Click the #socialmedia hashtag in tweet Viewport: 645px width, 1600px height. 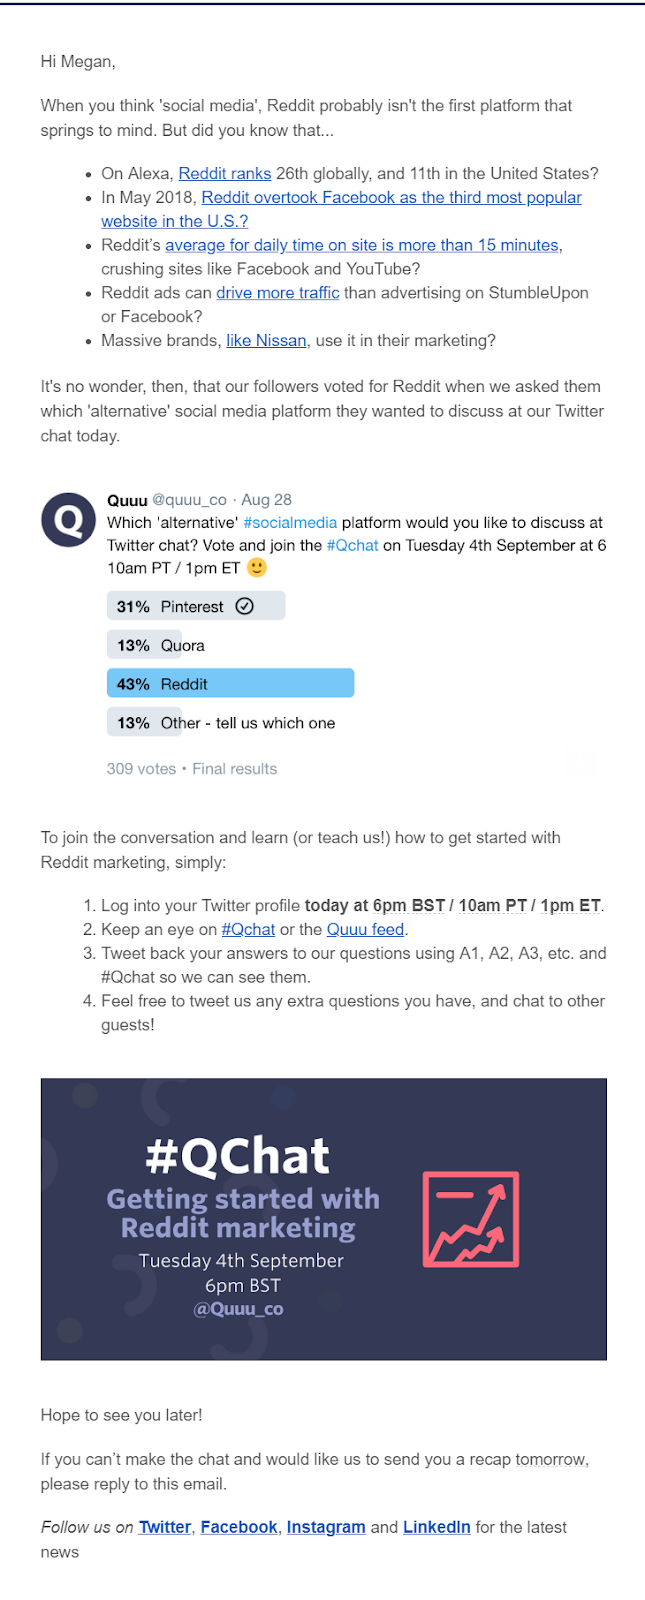click(x=290, y=522)
